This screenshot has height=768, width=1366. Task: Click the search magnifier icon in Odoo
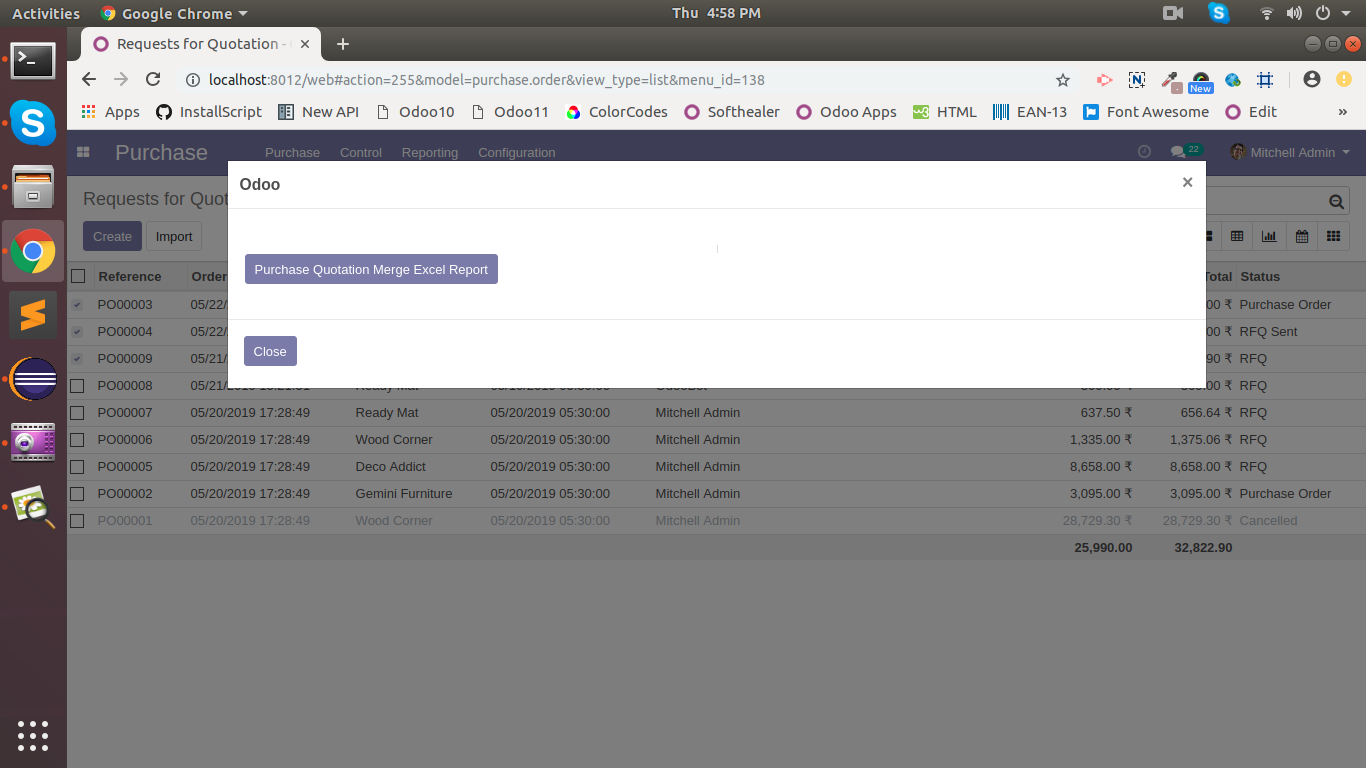click(x=1337, y=202)
